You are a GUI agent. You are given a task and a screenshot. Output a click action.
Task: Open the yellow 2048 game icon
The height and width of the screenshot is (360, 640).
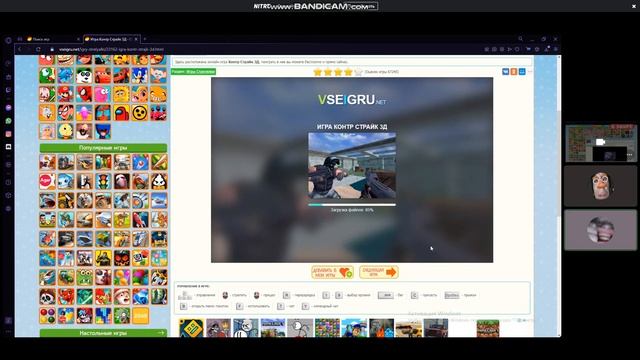140,316
